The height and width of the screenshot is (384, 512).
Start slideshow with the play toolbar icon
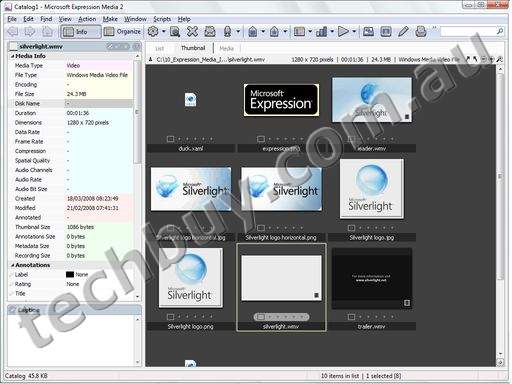click(x=343, y=32)
